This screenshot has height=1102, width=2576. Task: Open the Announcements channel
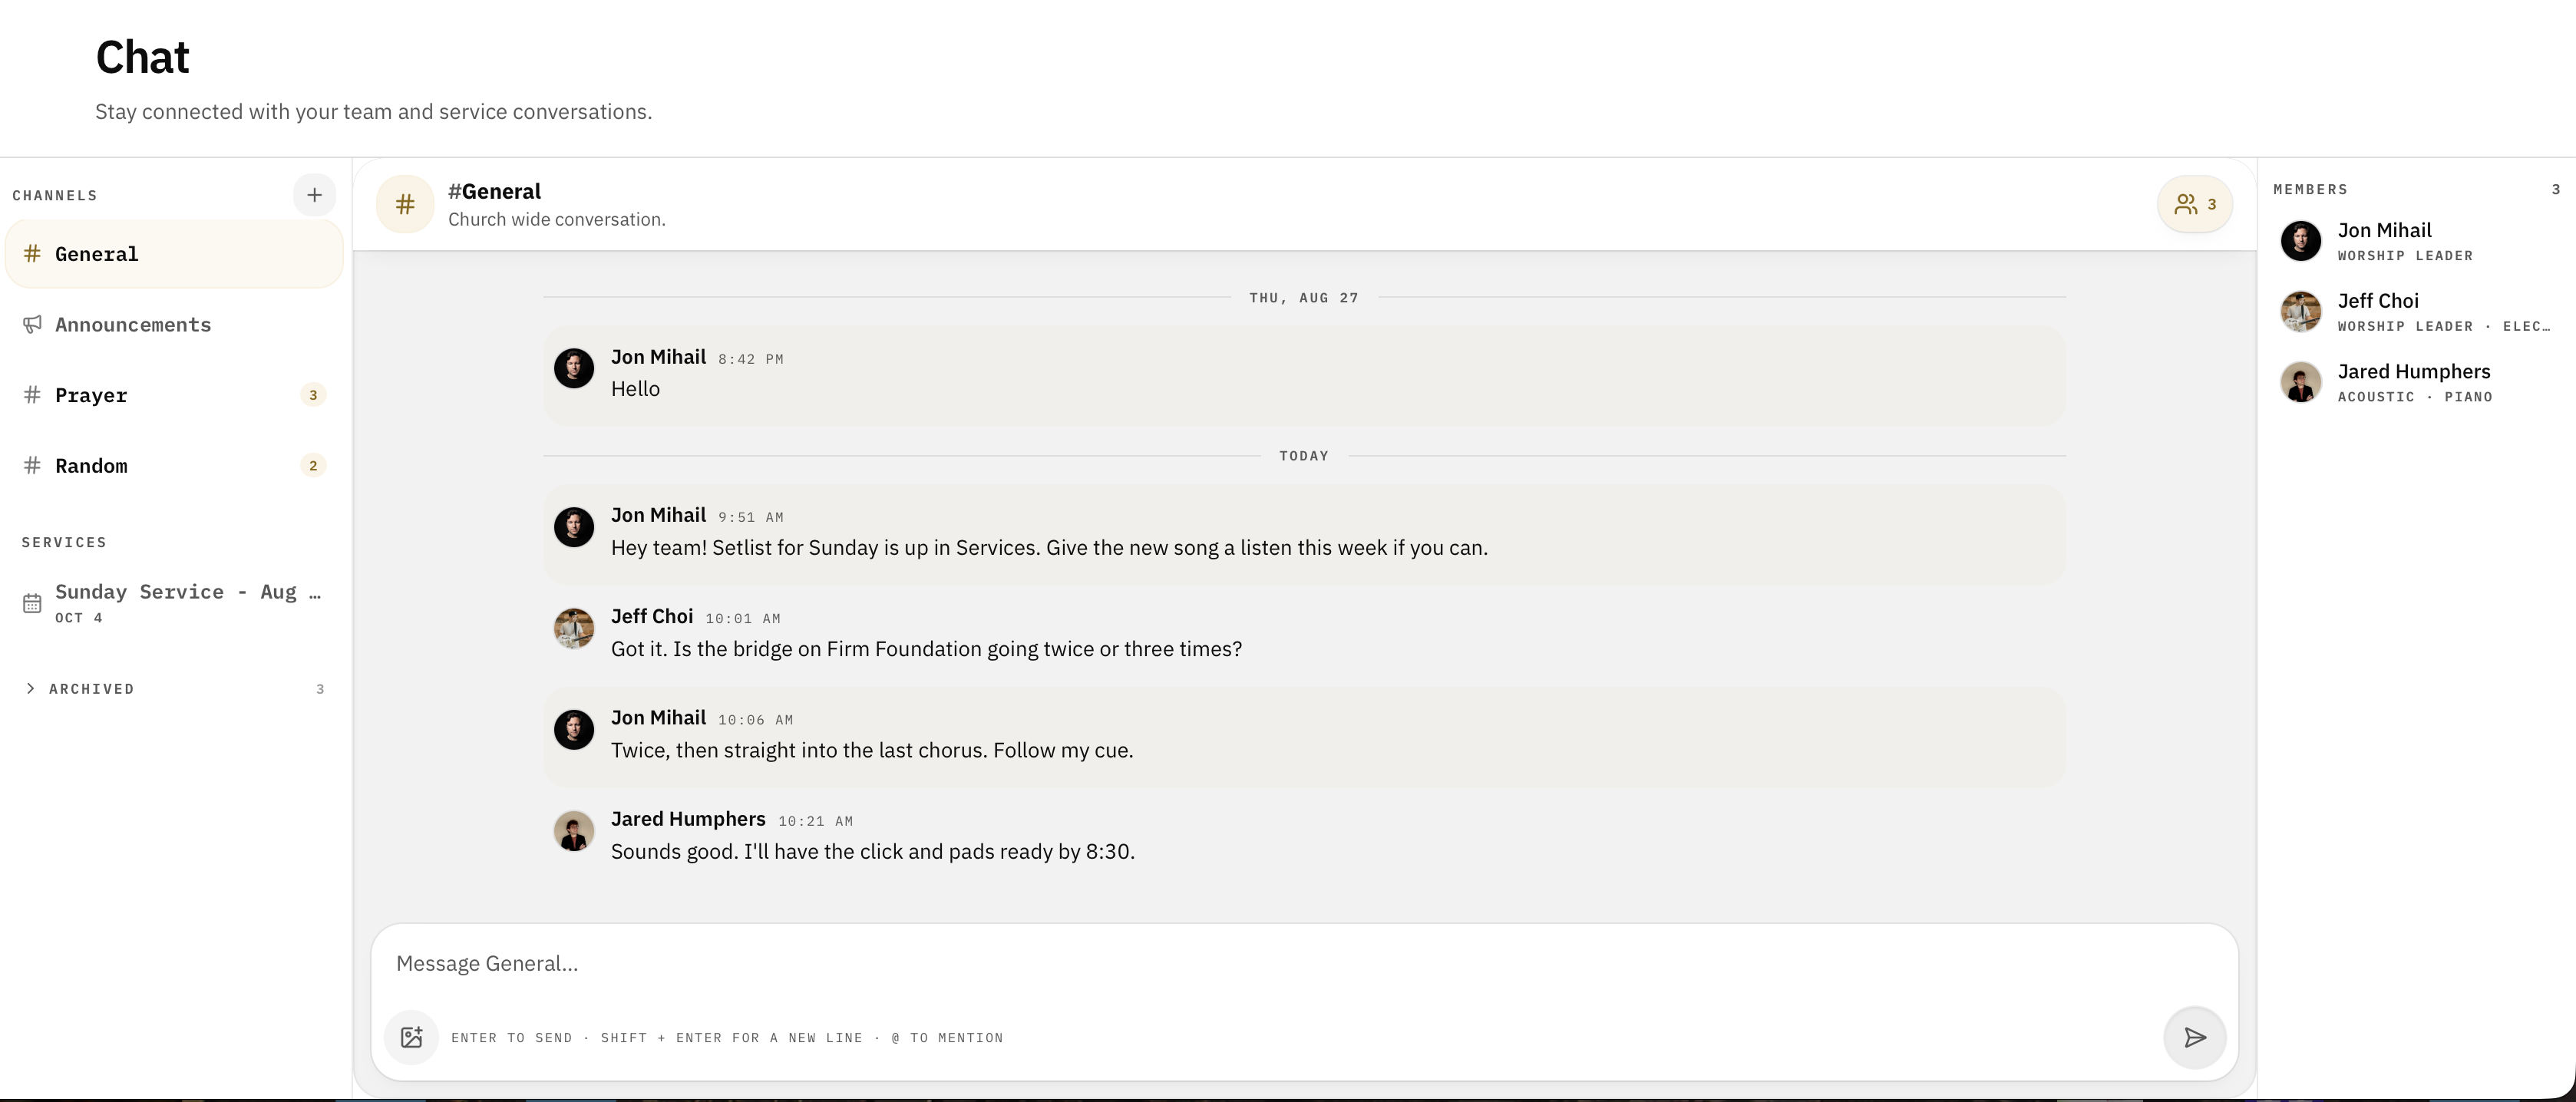(x=174, y=324)
